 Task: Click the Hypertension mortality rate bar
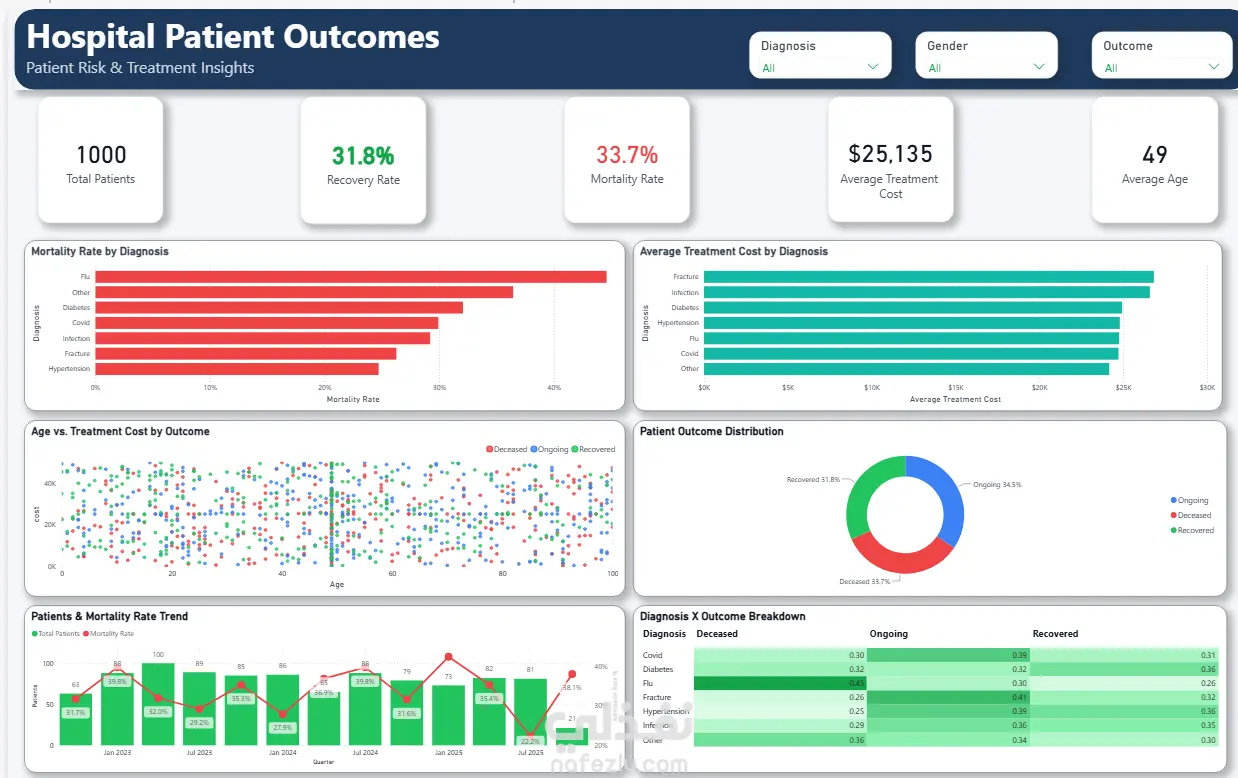(237, 369)
